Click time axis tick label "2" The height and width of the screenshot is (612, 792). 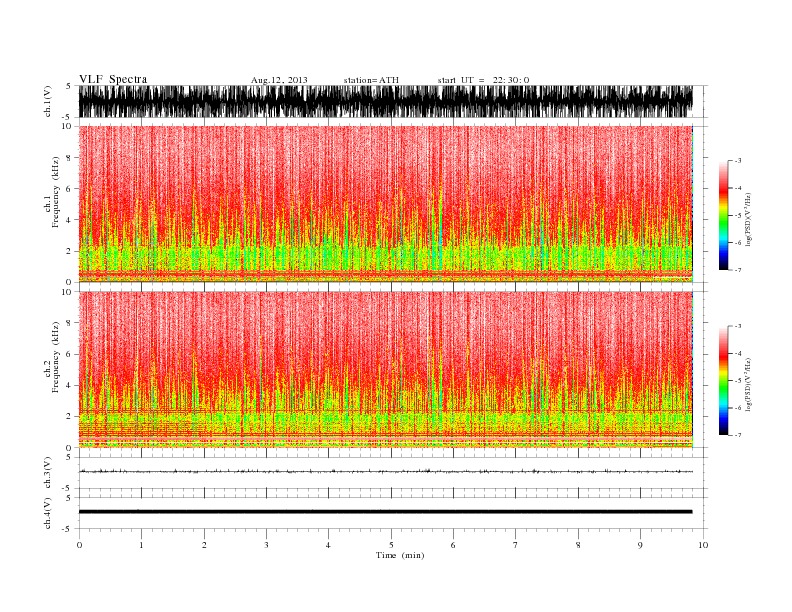[204, 545]
